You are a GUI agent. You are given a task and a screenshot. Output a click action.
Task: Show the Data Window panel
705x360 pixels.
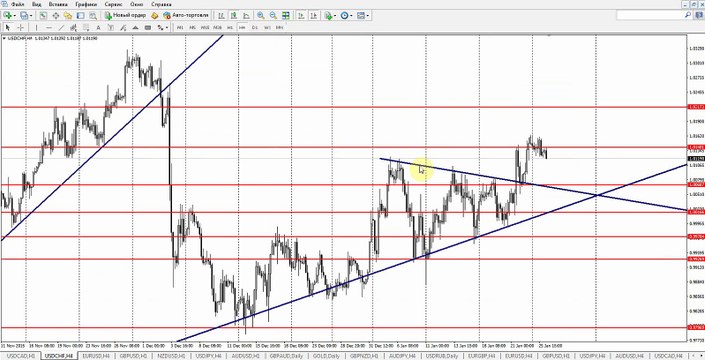tap(56, 16)
